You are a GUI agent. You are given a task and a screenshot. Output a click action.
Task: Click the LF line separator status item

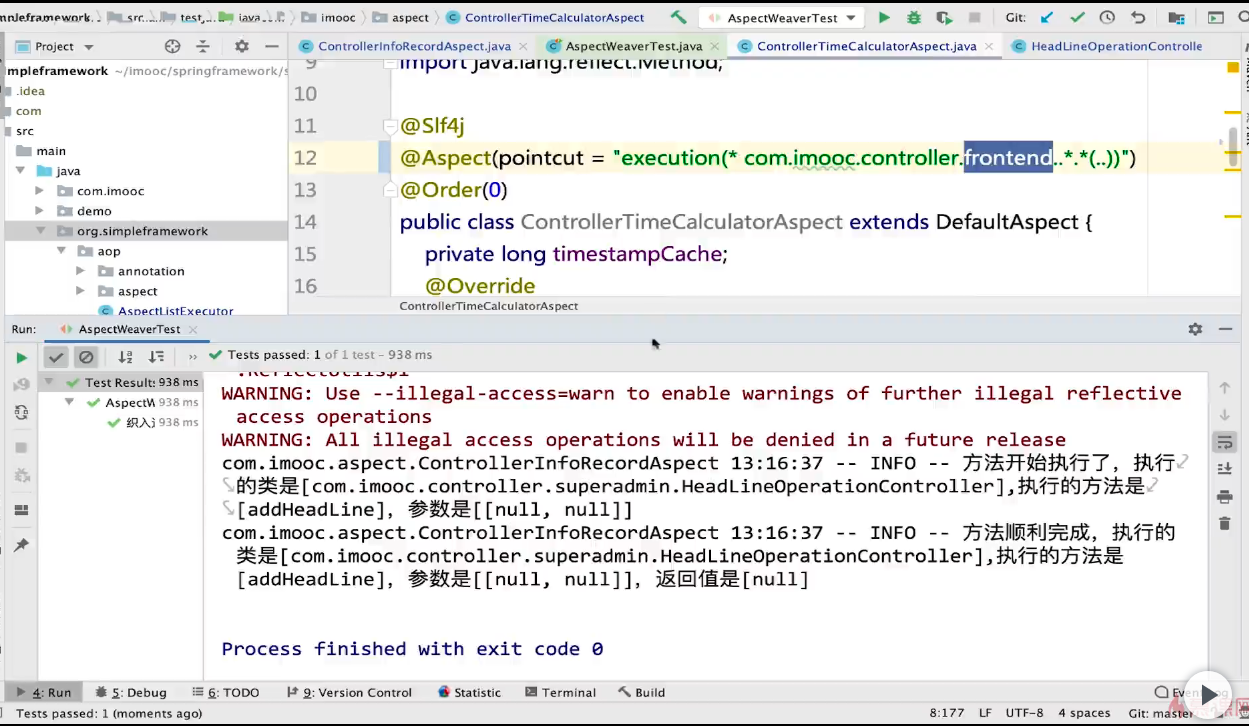pyautogui.click(x=985, y=713)
